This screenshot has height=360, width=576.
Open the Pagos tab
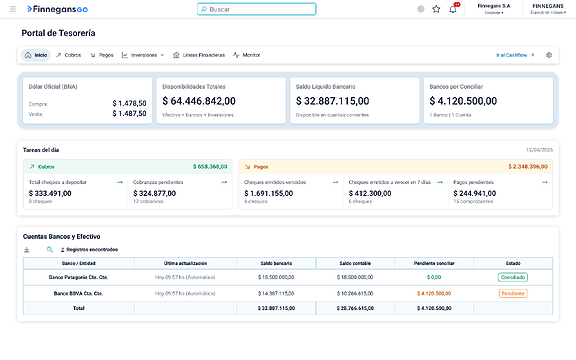pyautogui.click(x=102, y=55)
